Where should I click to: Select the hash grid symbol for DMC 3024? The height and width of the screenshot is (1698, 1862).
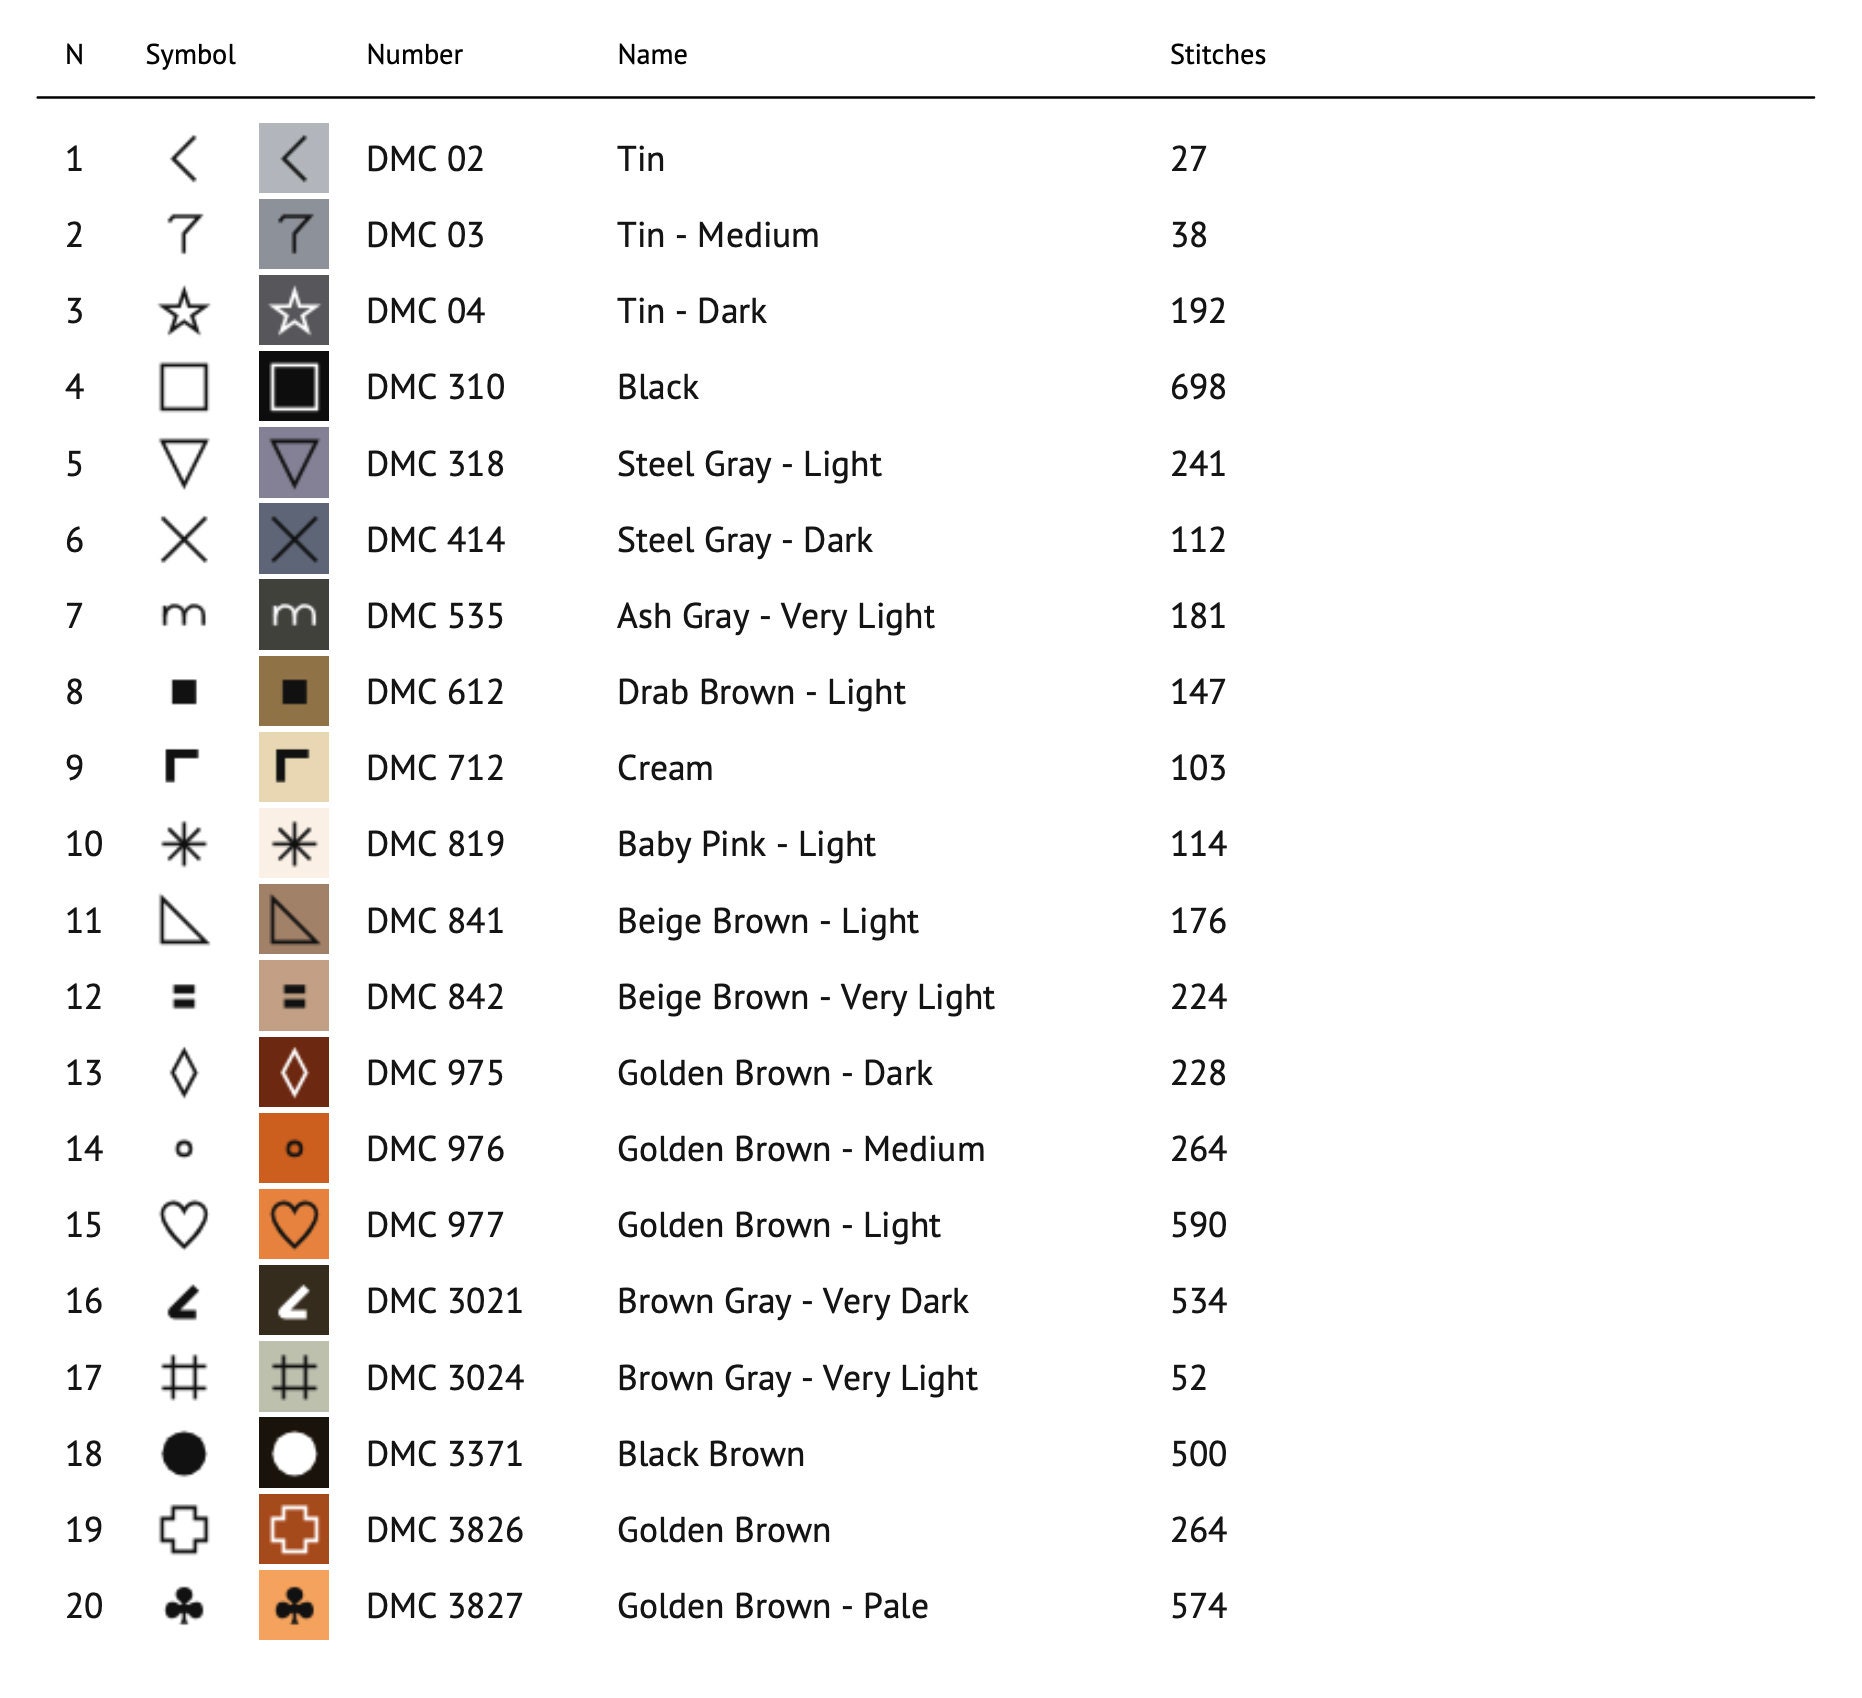click(184, 1377)
